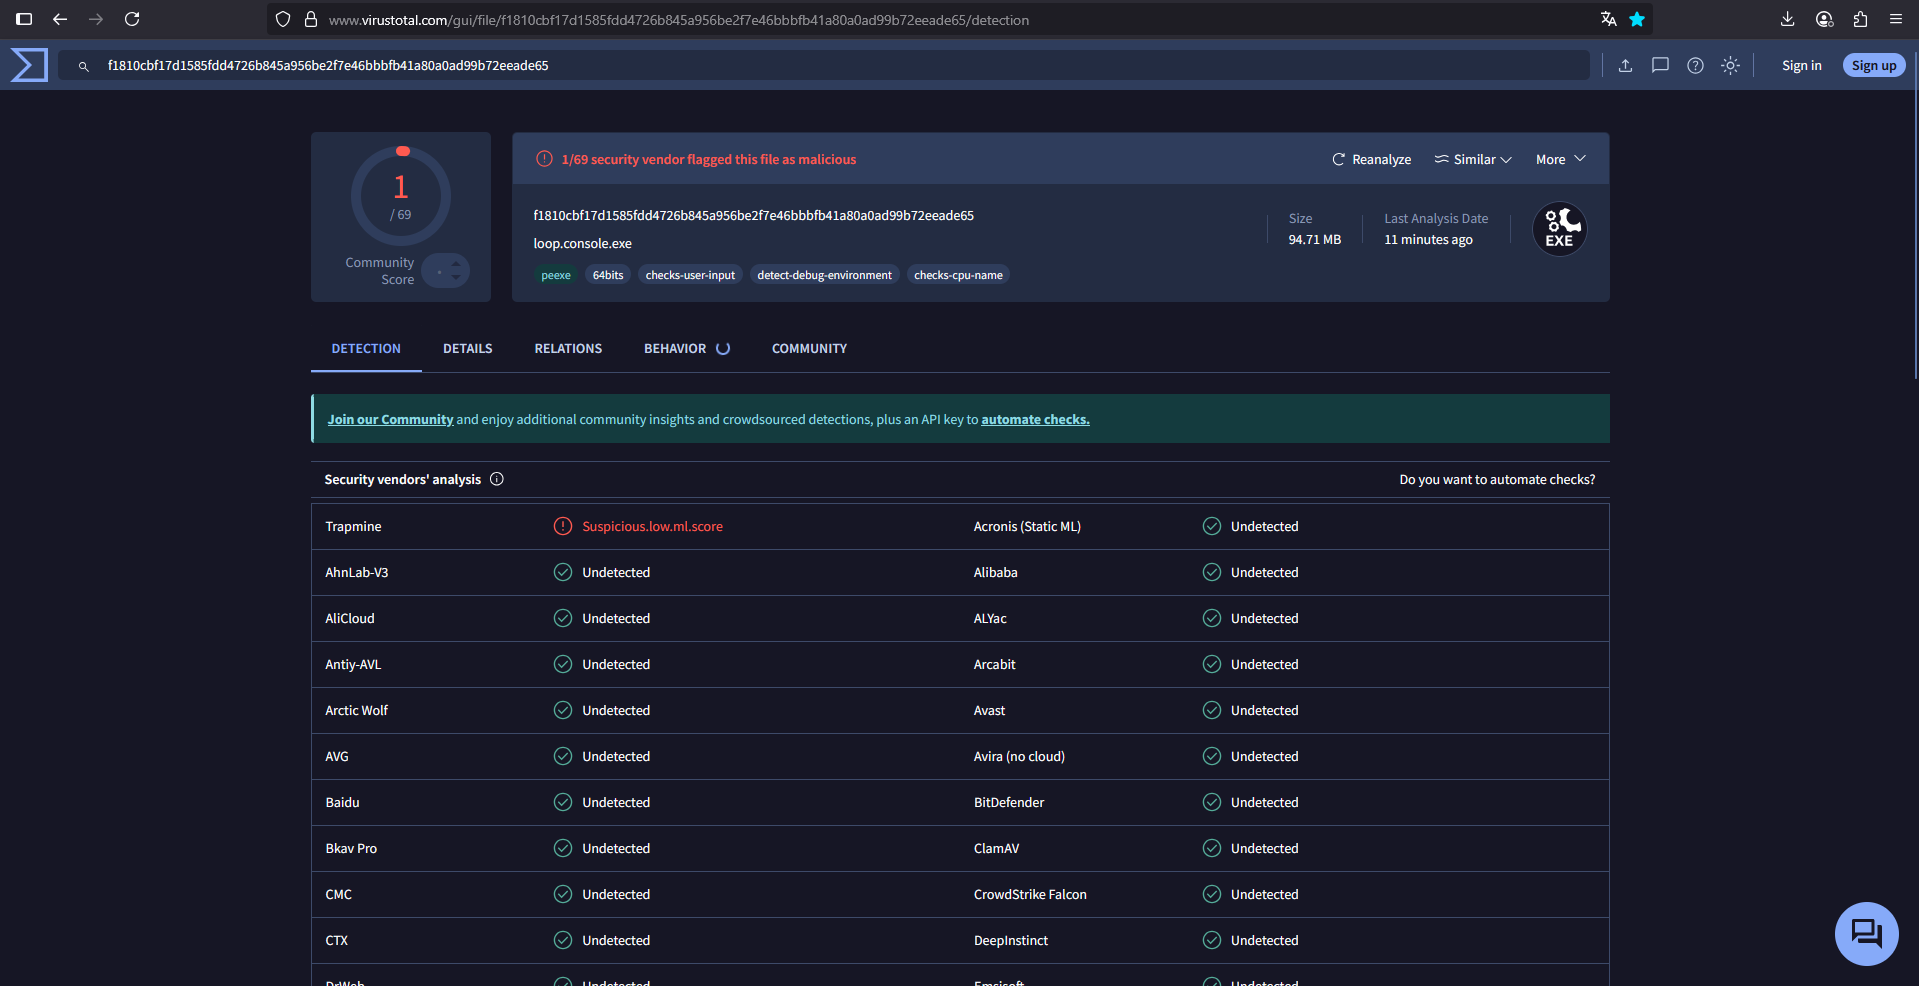Screen dimensions: 1919x986
Task: Toggle the light/dark theme sun icon
Action: pos(1730,65)
